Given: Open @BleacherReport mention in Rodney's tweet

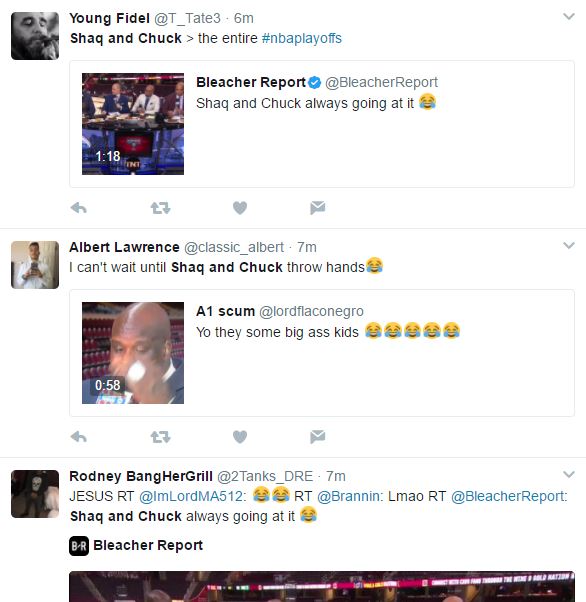Looking at the screenshot, I should pyautogui.click(x=509, y=496).
